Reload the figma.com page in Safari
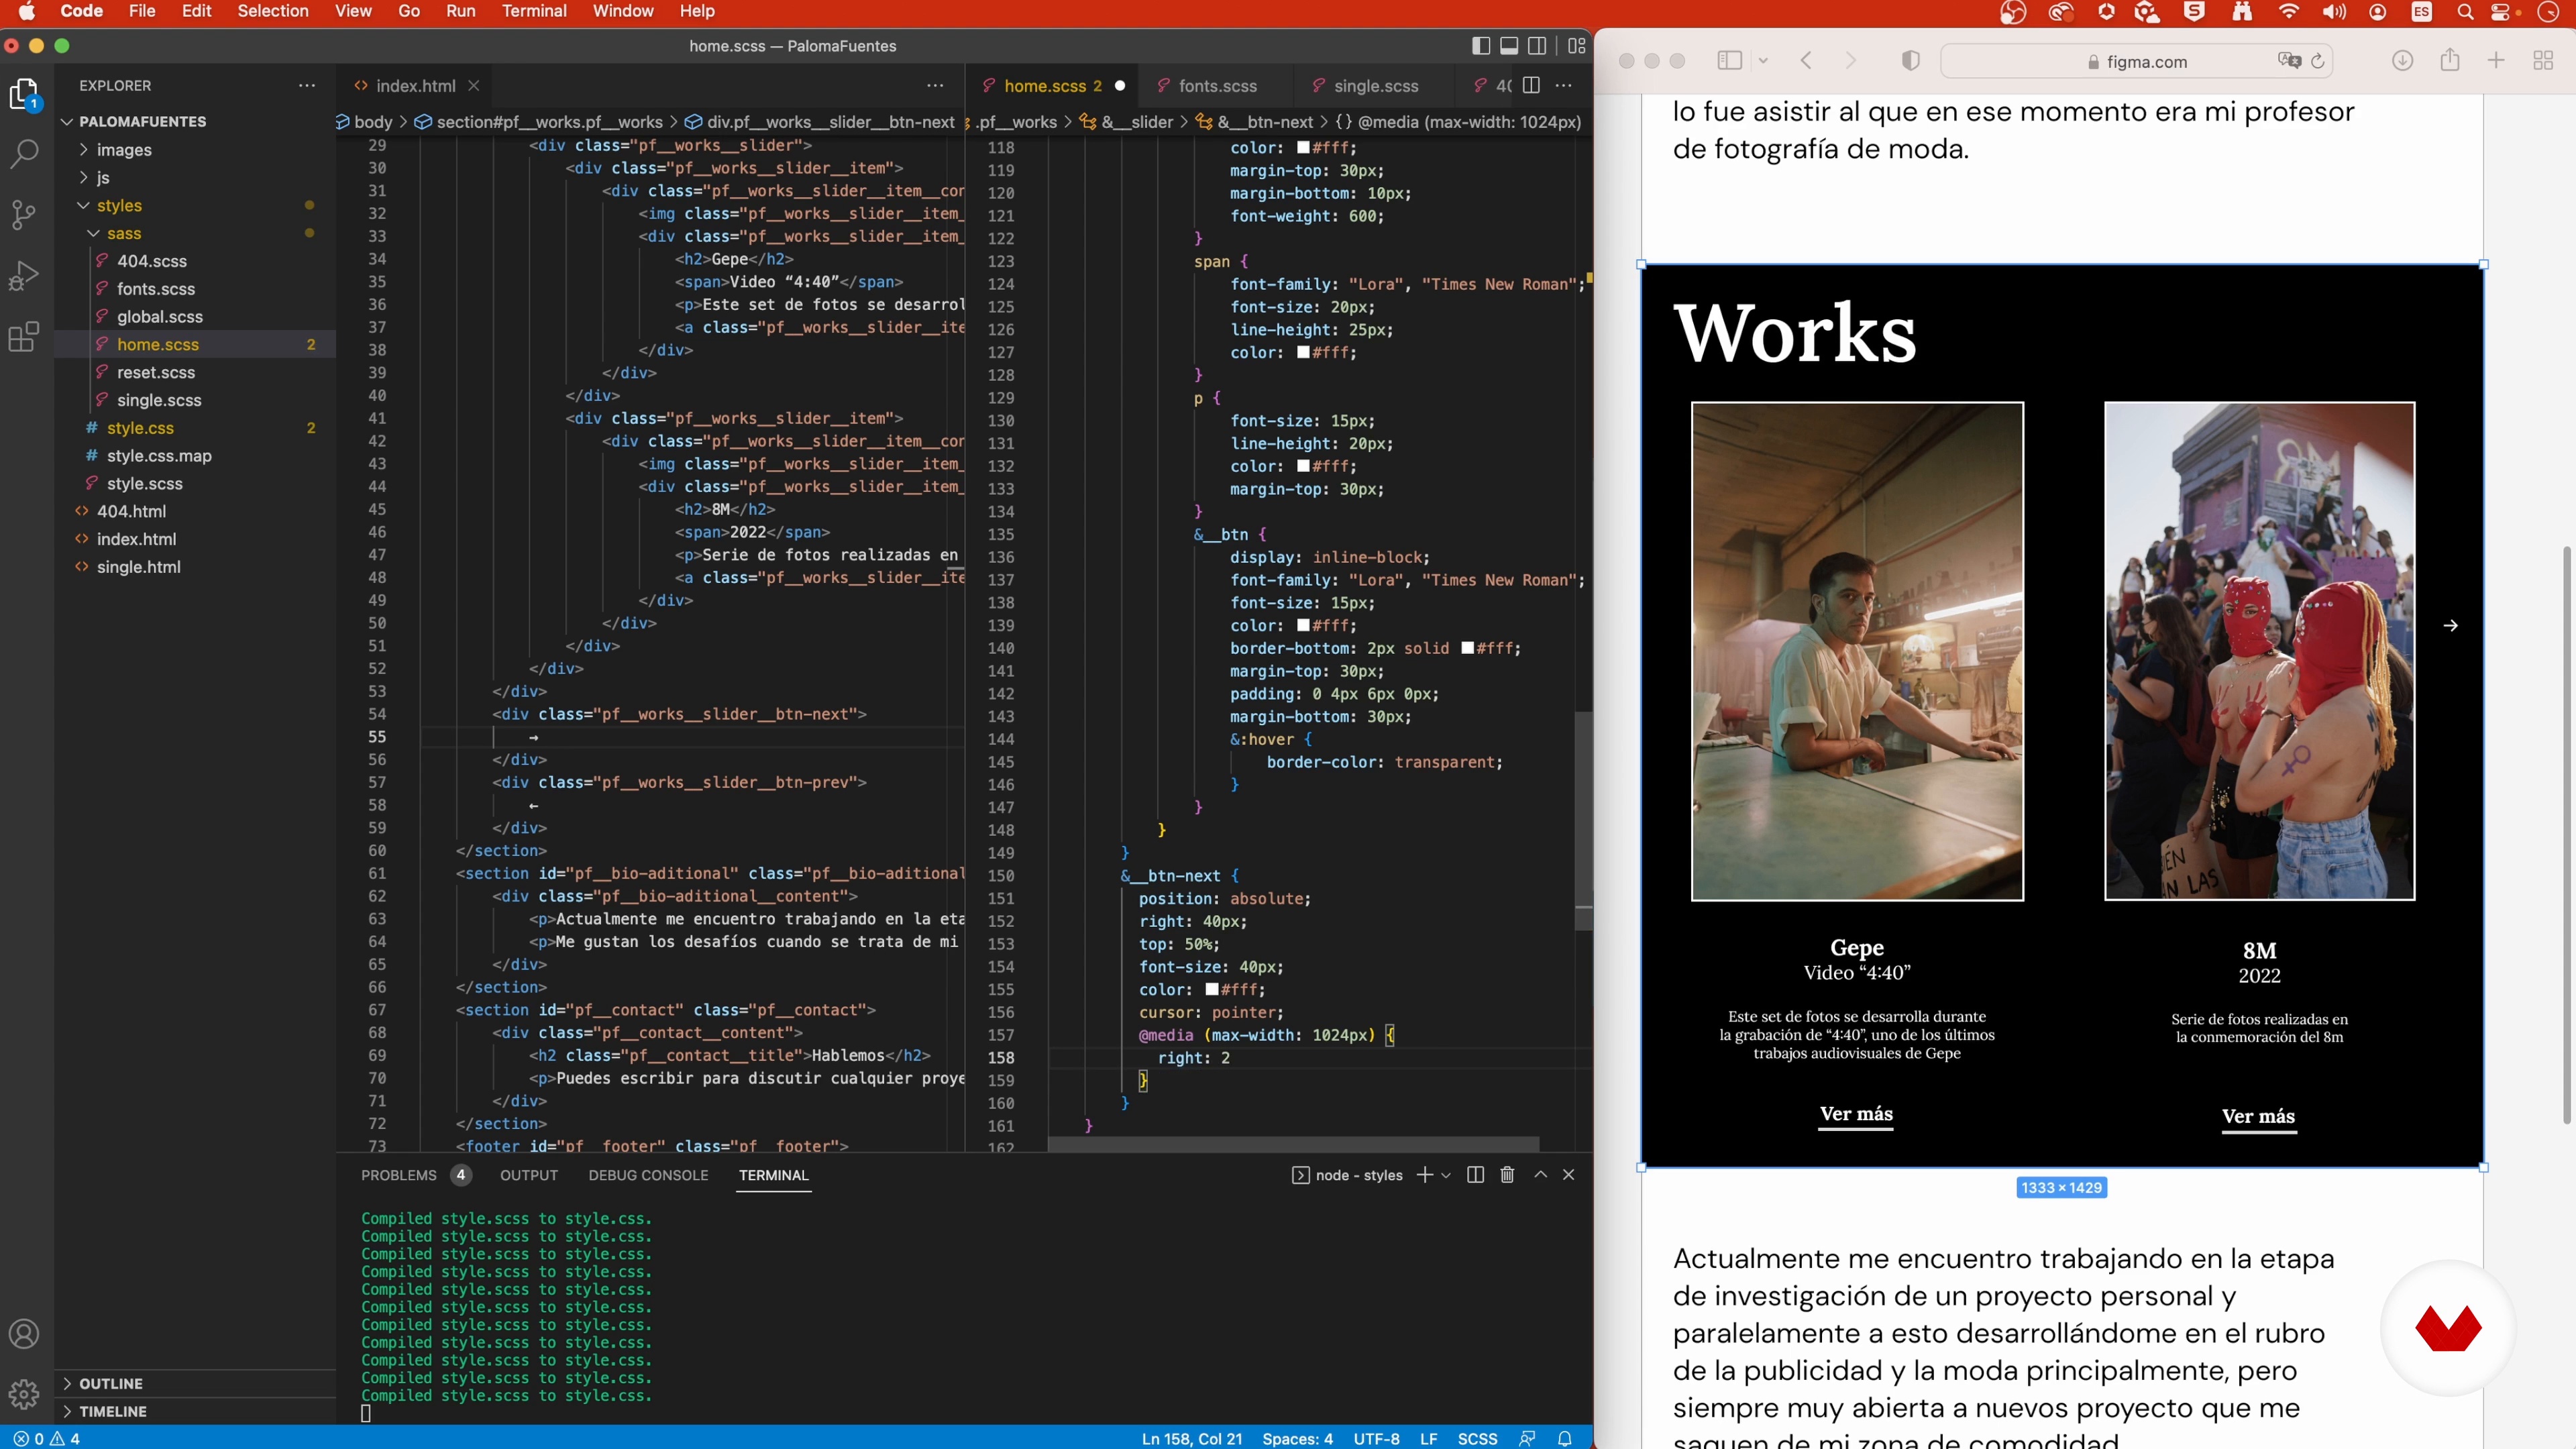2576x1449 pixels. click(2317, 61)
